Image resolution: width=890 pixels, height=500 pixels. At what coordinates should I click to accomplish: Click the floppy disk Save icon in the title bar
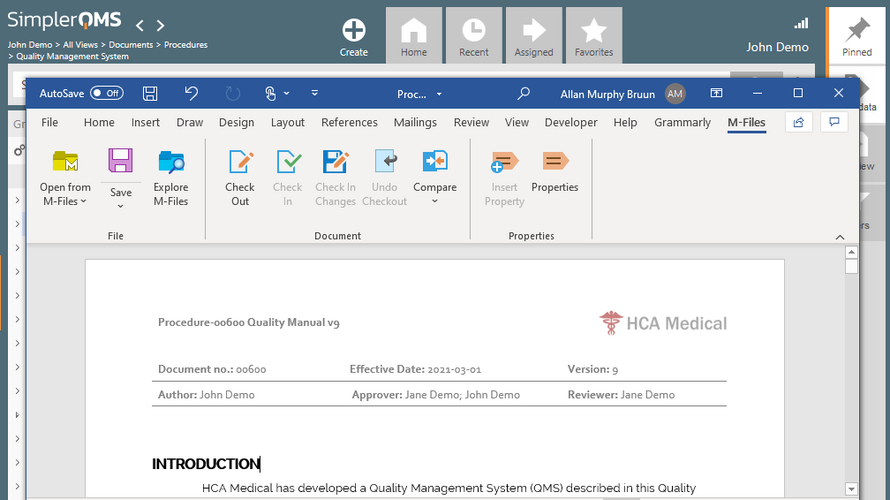point(150,93)
